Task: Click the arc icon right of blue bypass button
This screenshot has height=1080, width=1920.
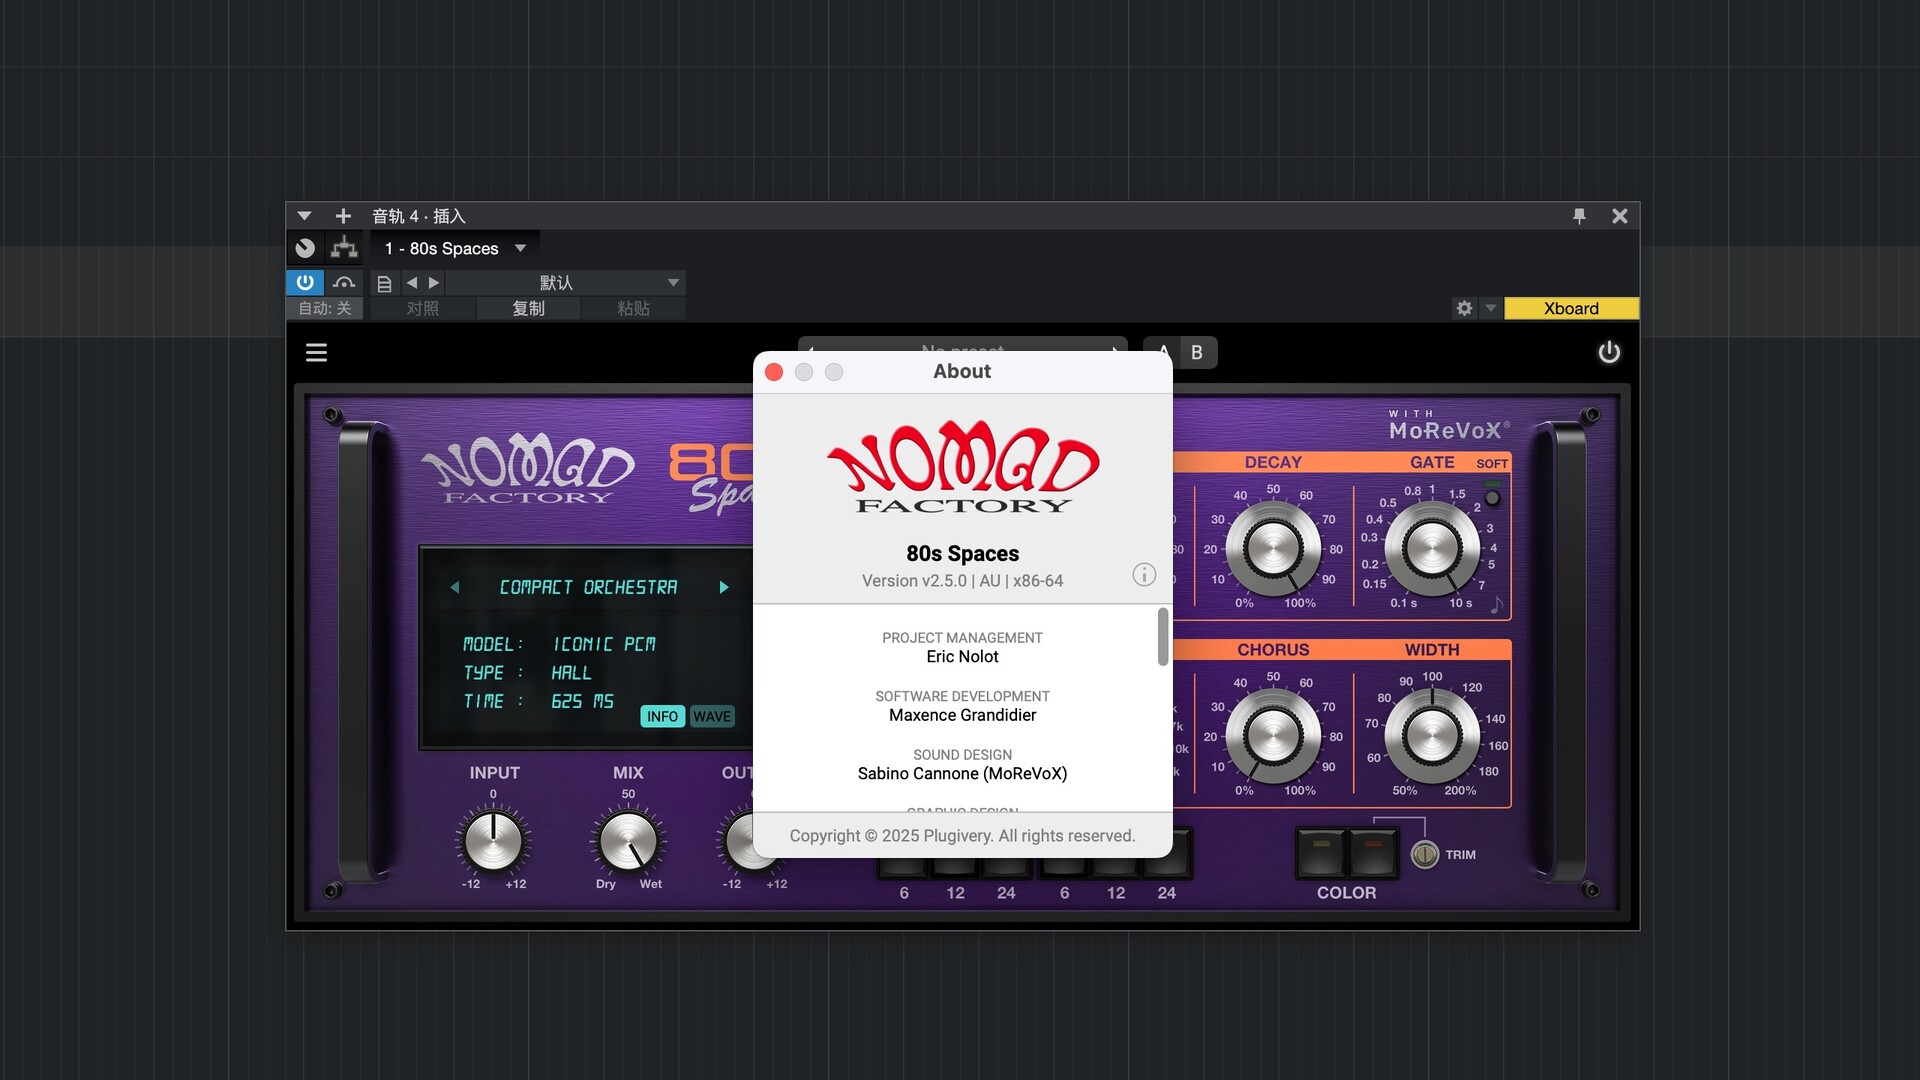Action: click(344, 283)
